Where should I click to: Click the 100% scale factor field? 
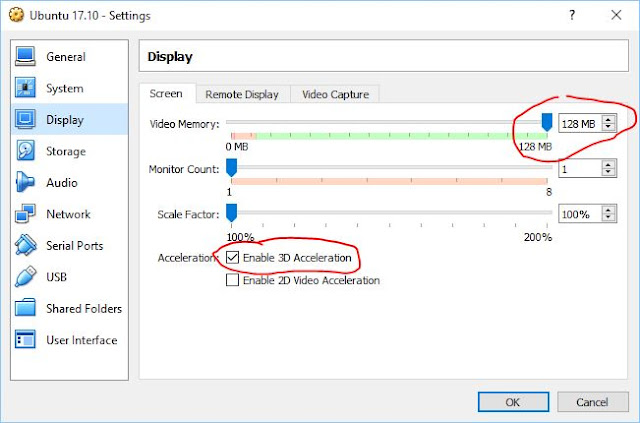coord(580,214)
